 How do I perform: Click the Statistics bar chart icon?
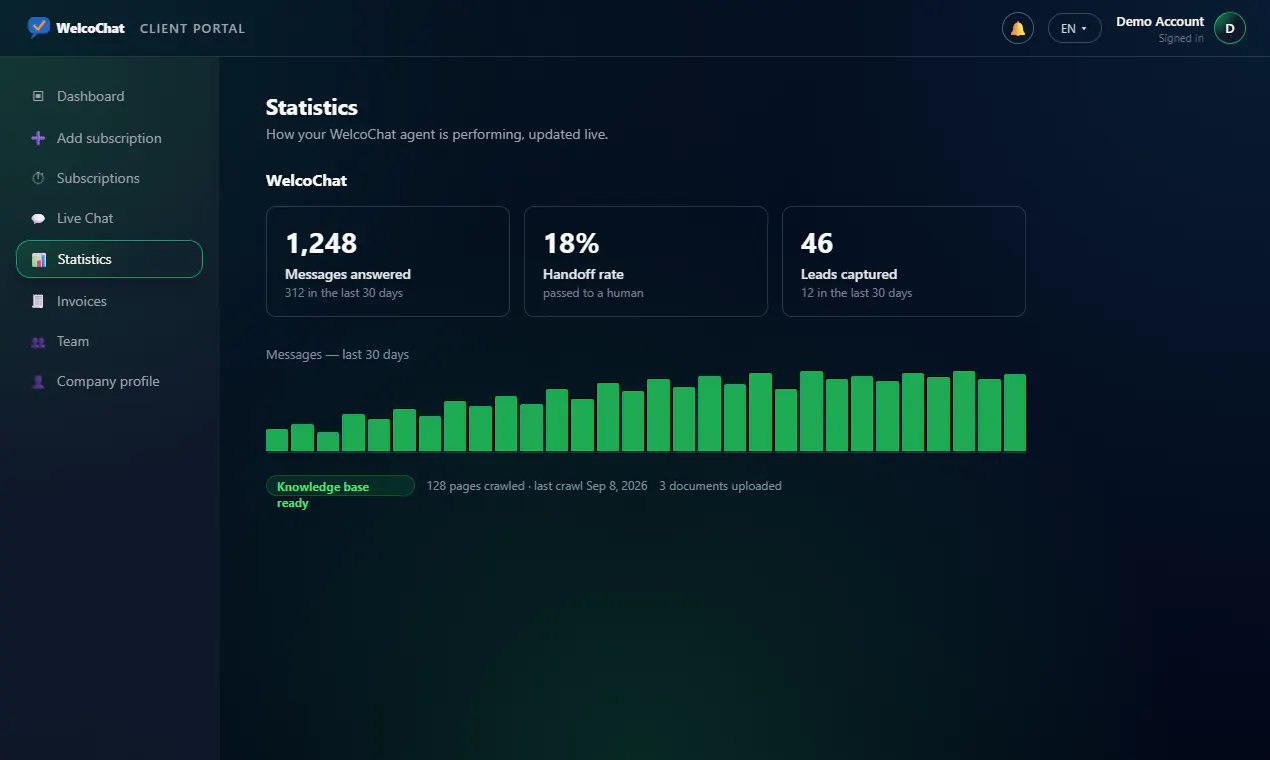(x=39, y=259)
